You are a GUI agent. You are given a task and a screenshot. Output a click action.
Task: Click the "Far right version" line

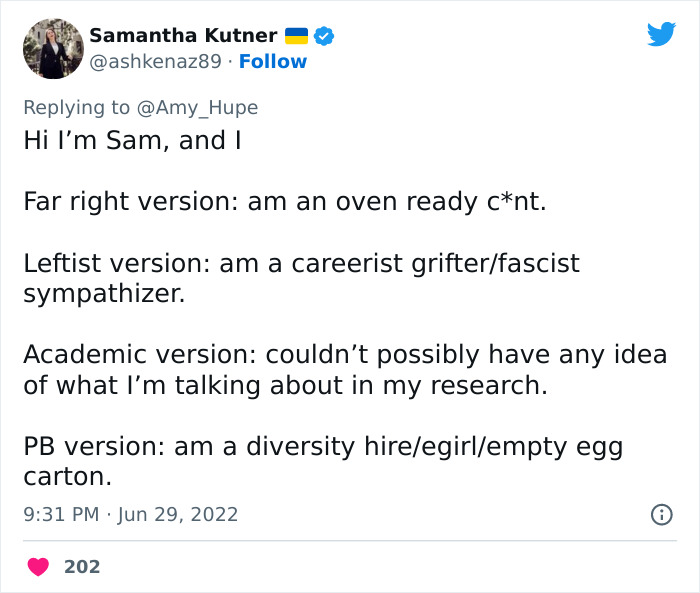coord(284,202)
